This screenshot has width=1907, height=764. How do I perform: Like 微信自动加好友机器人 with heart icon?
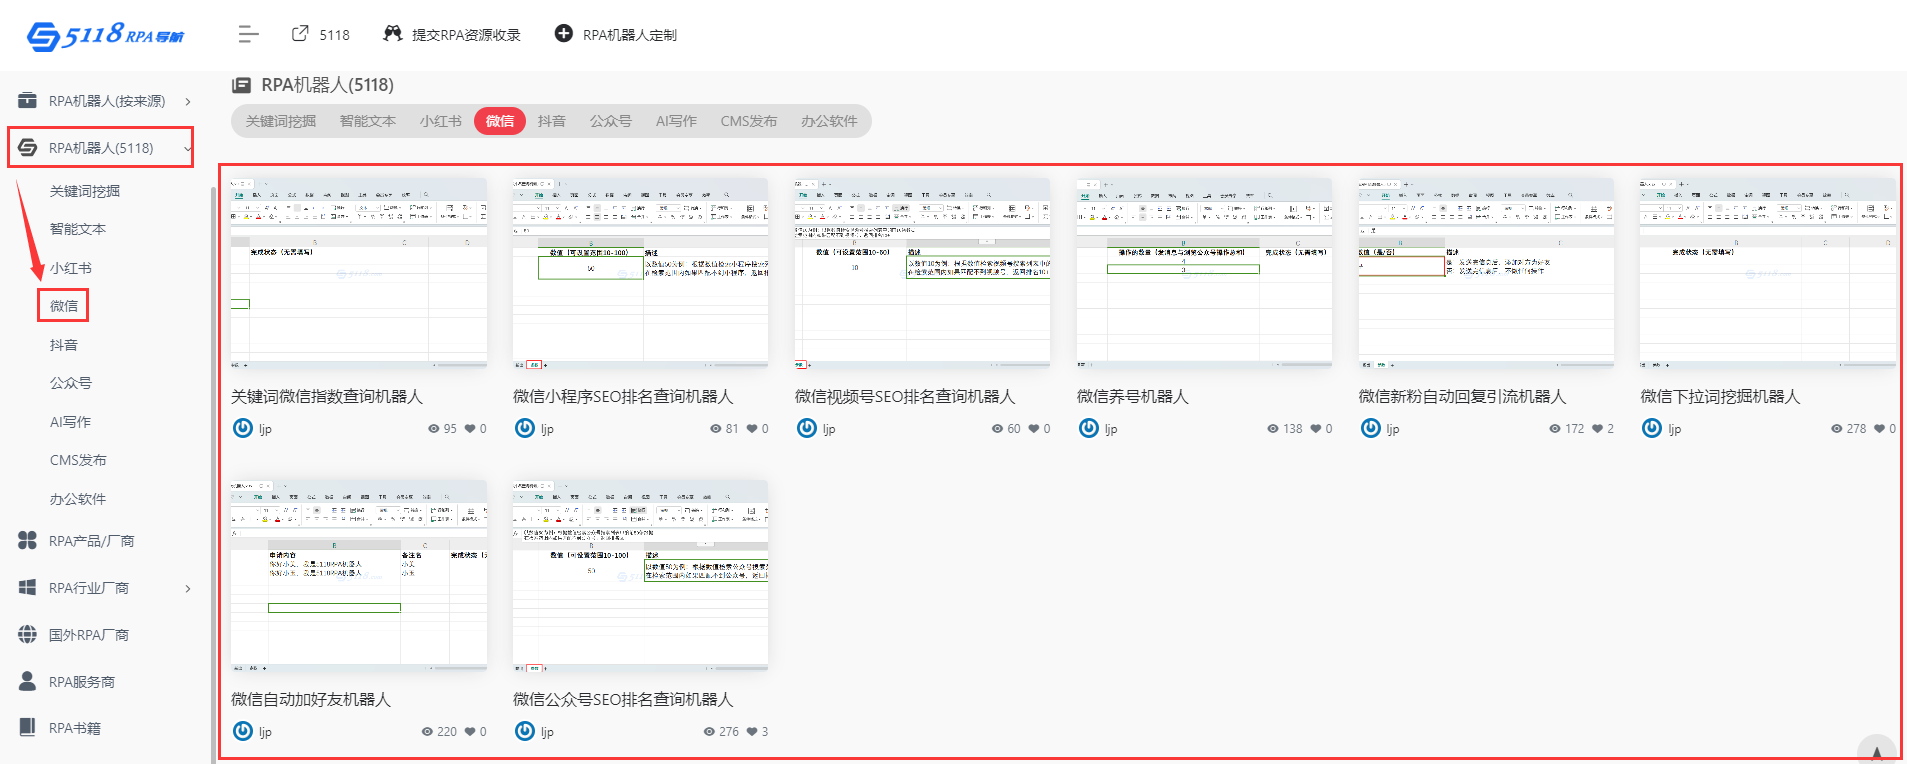tap(470, 732)
